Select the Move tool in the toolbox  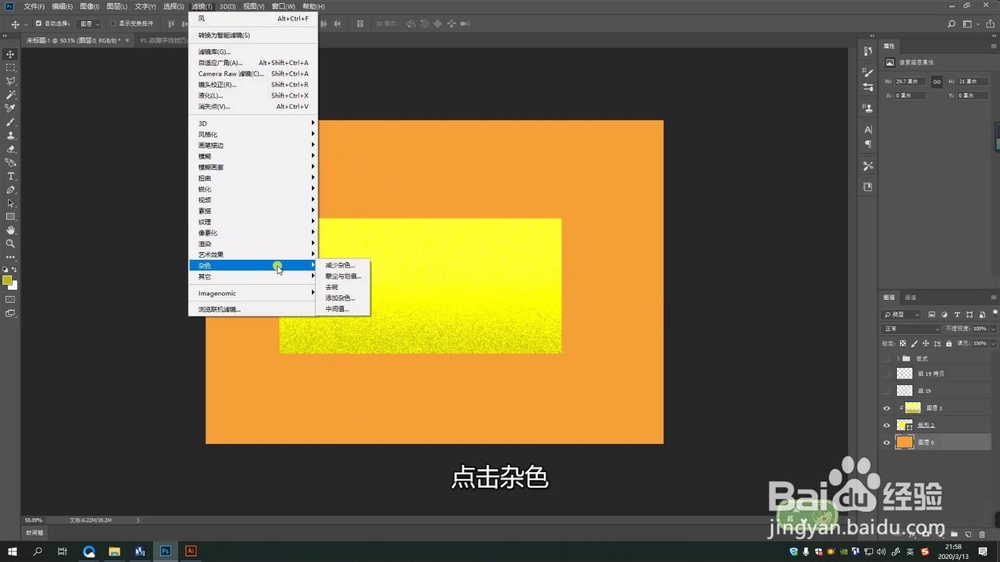[10, 54]
